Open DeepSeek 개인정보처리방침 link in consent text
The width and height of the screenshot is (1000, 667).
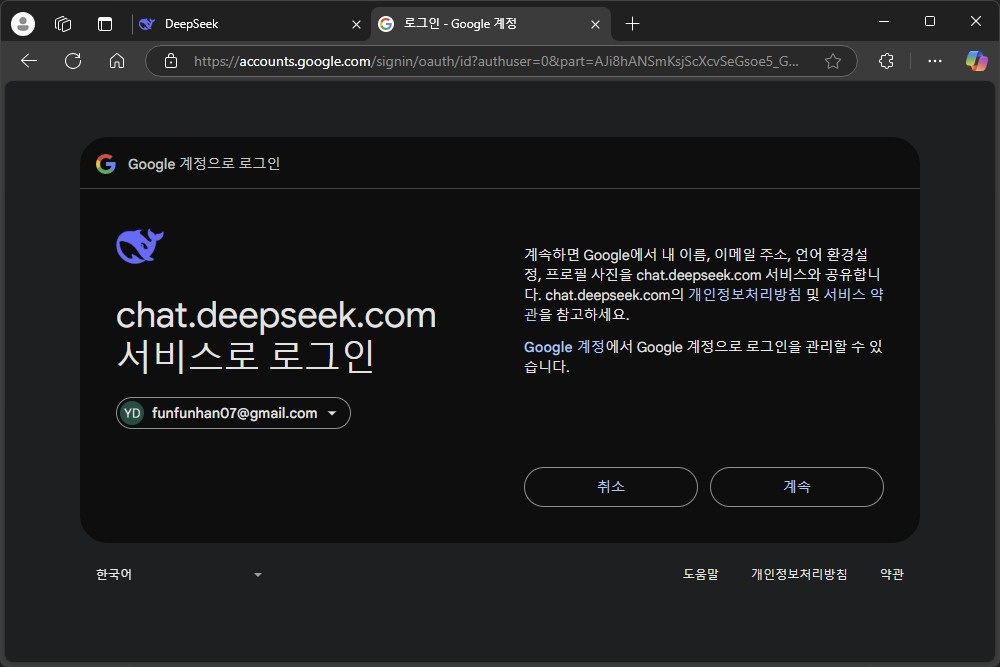(x=744, y=295)
